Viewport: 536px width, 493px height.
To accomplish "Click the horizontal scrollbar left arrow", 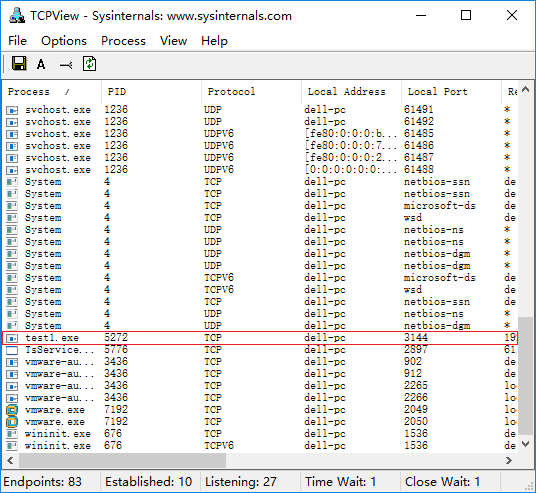I will click(x=10, y=461).
